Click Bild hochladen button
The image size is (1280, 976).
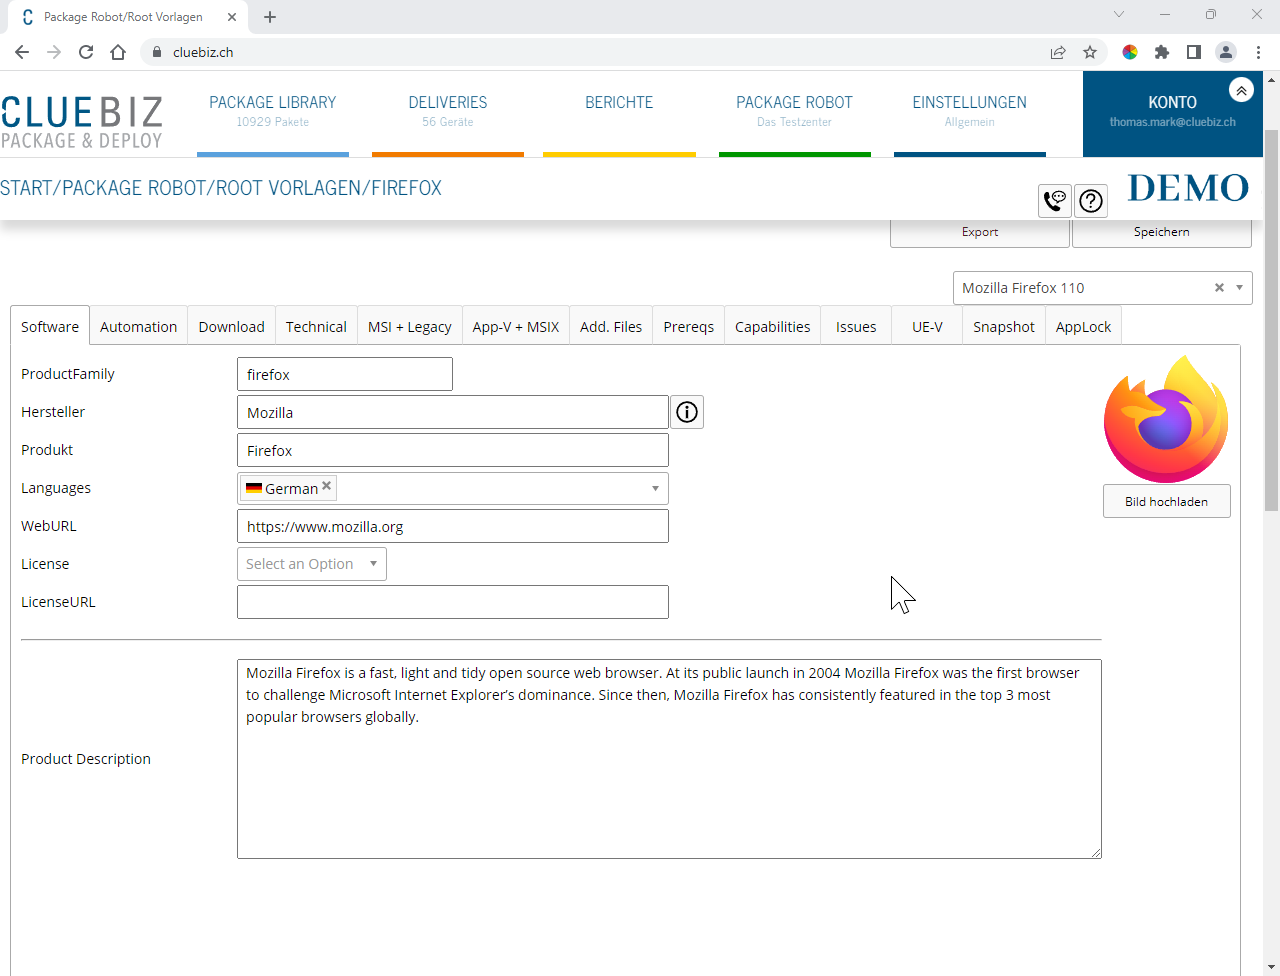click(1166, 502)
